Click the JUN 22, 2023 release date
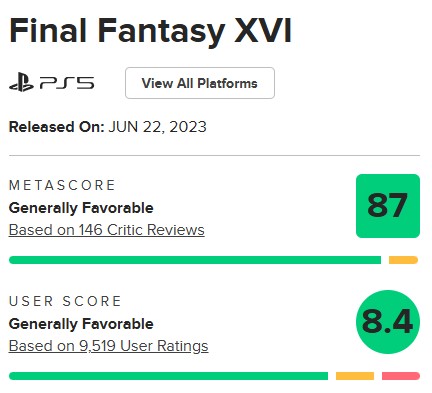The image size is (432, 393). click(158, 127)
